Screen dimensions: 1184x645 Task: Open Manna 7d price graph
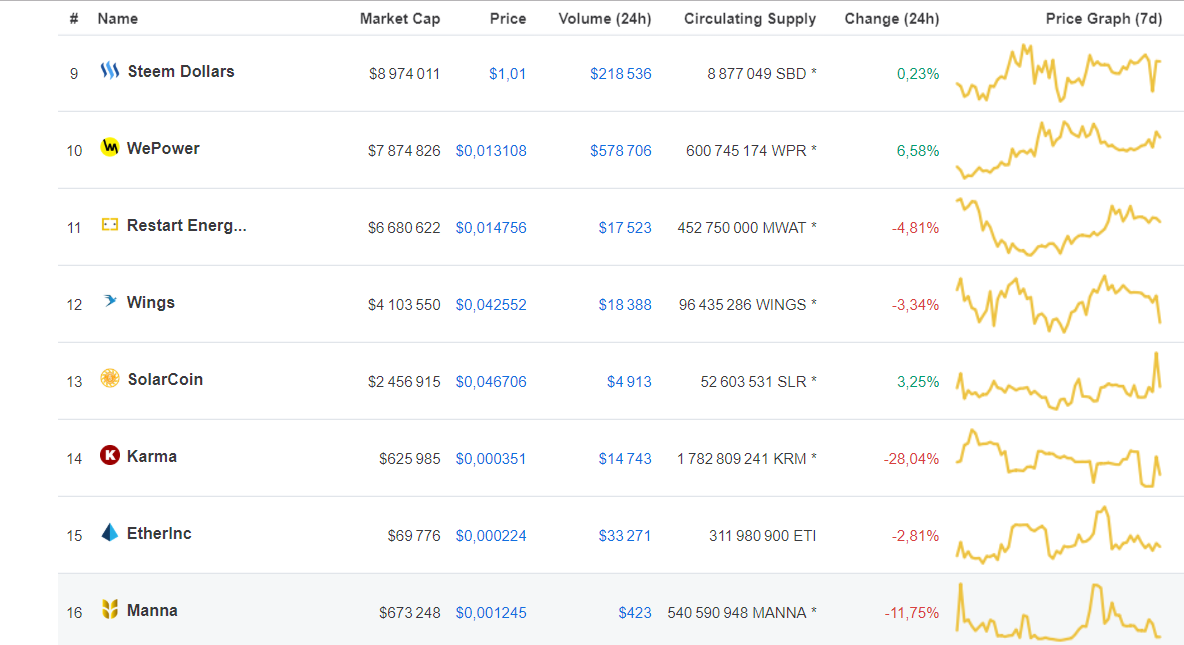click(x=1059, y=612)
